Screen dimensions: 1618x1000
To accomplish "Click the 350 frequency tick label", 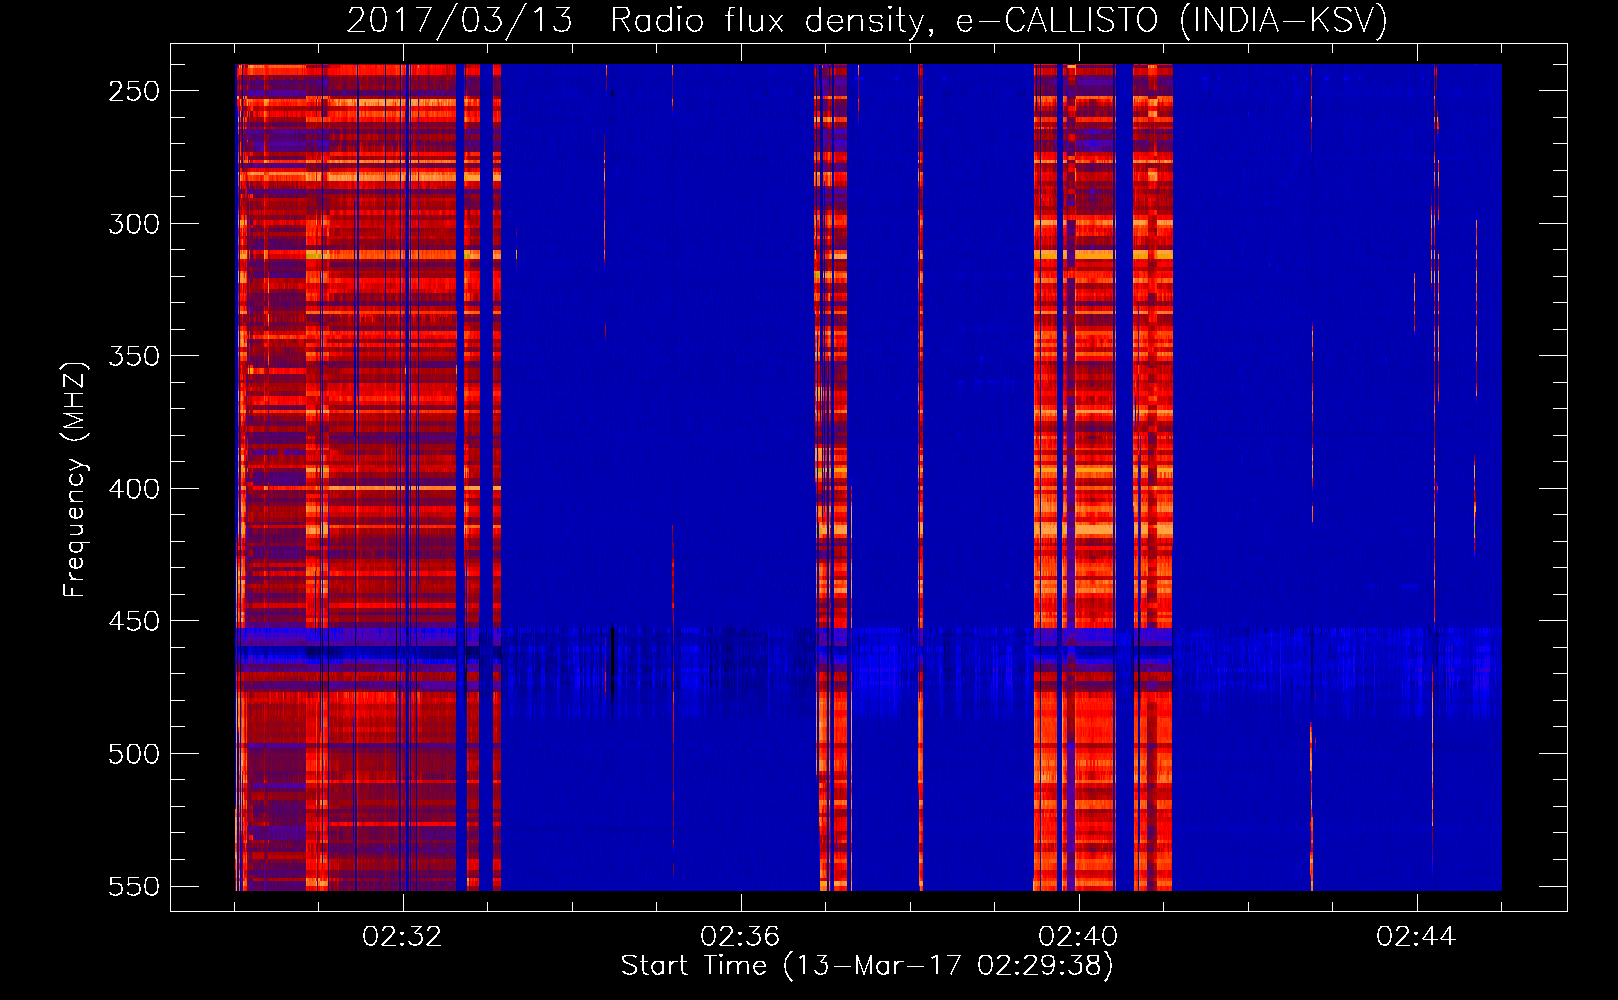I will tap(134, 356).
